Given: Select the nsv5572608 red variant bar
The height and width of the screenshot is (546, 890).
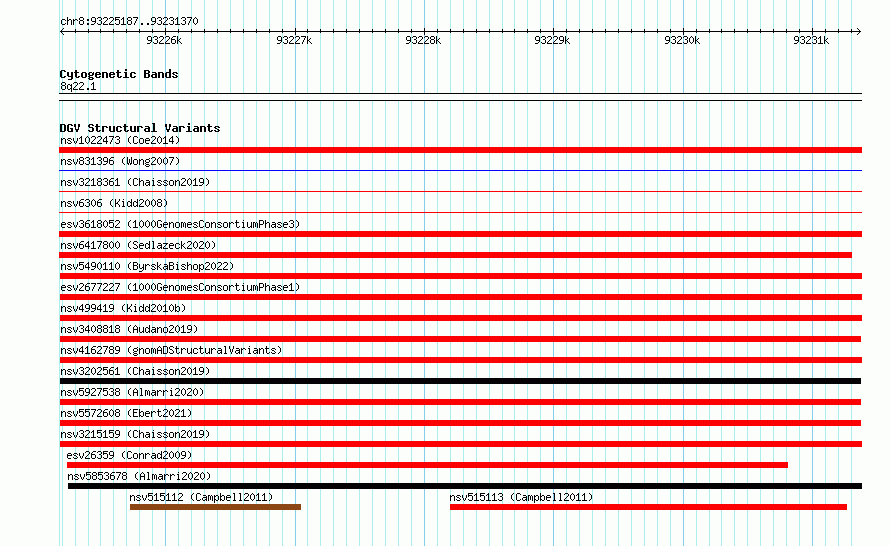Looking at the screenshot, I should coord(460,423).
